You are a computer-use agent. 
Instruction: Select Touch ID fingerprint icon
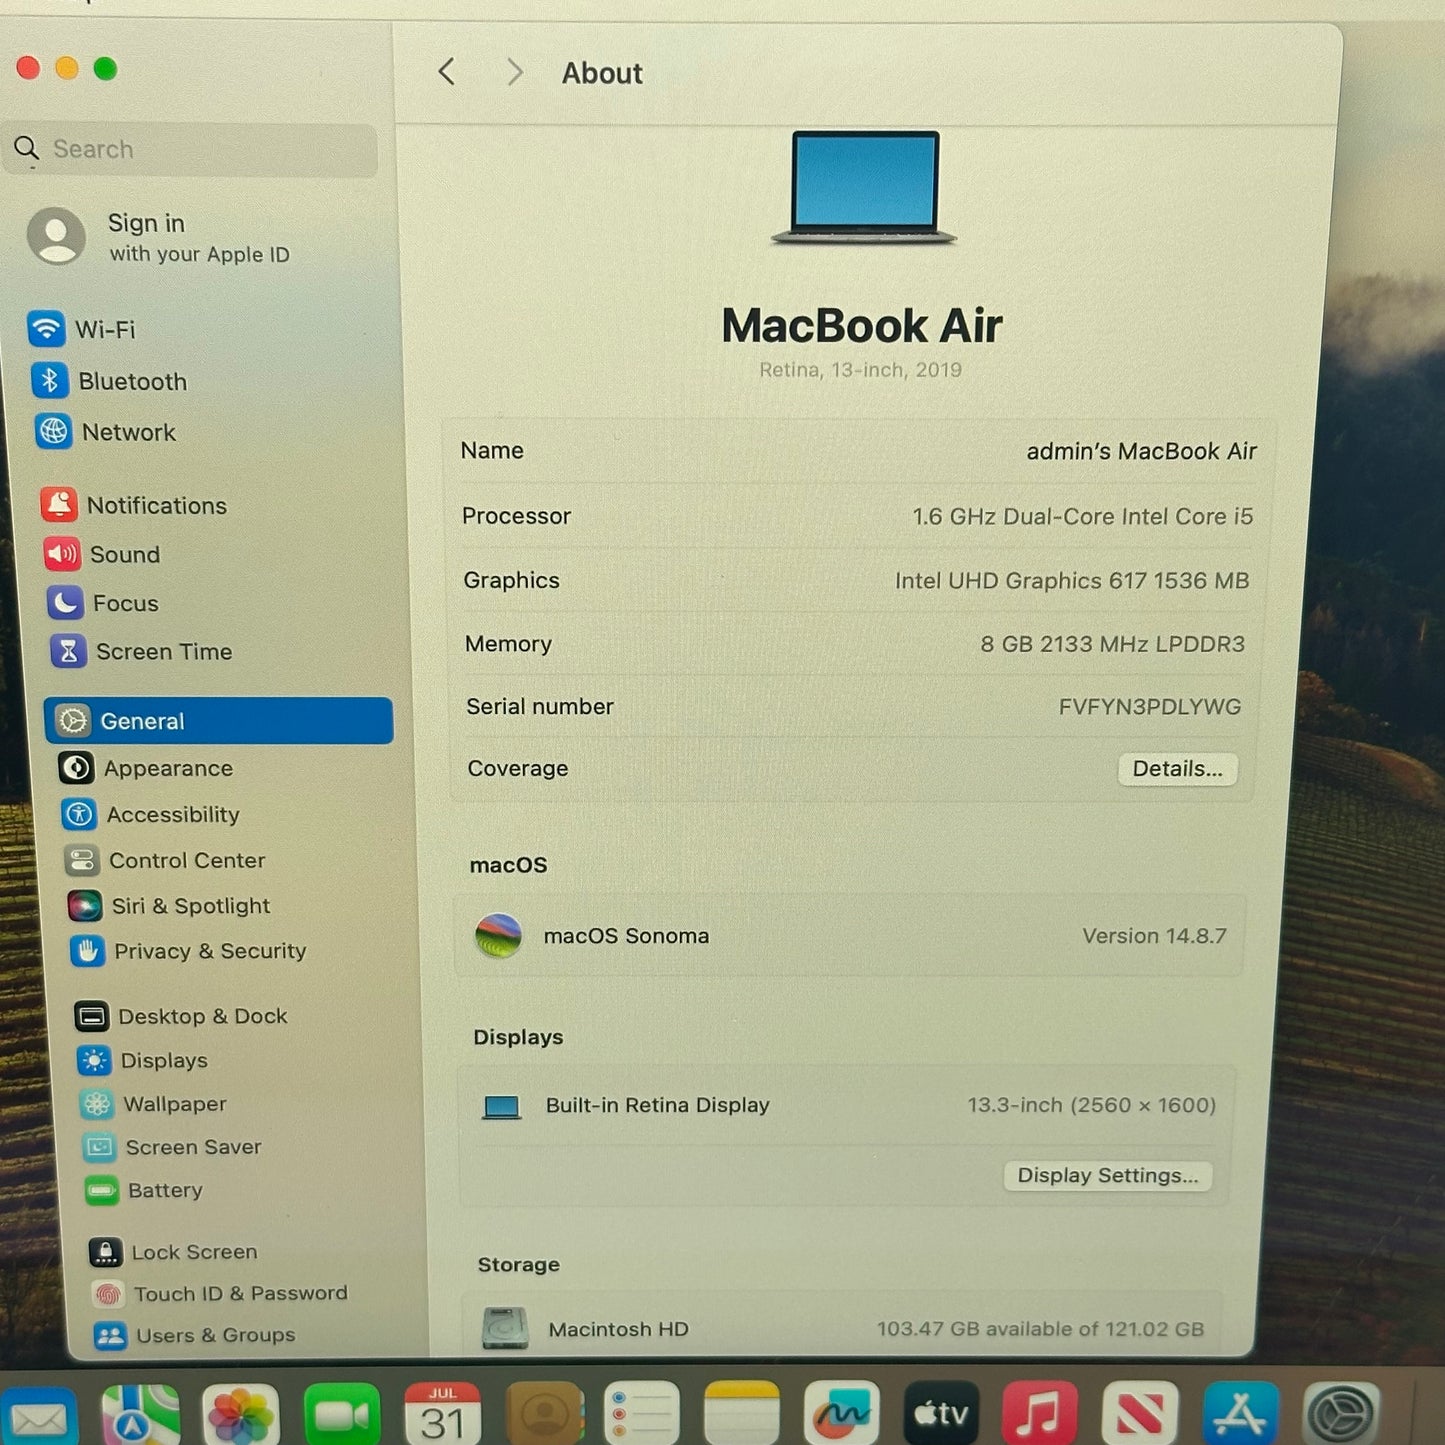click(107, 1294)
